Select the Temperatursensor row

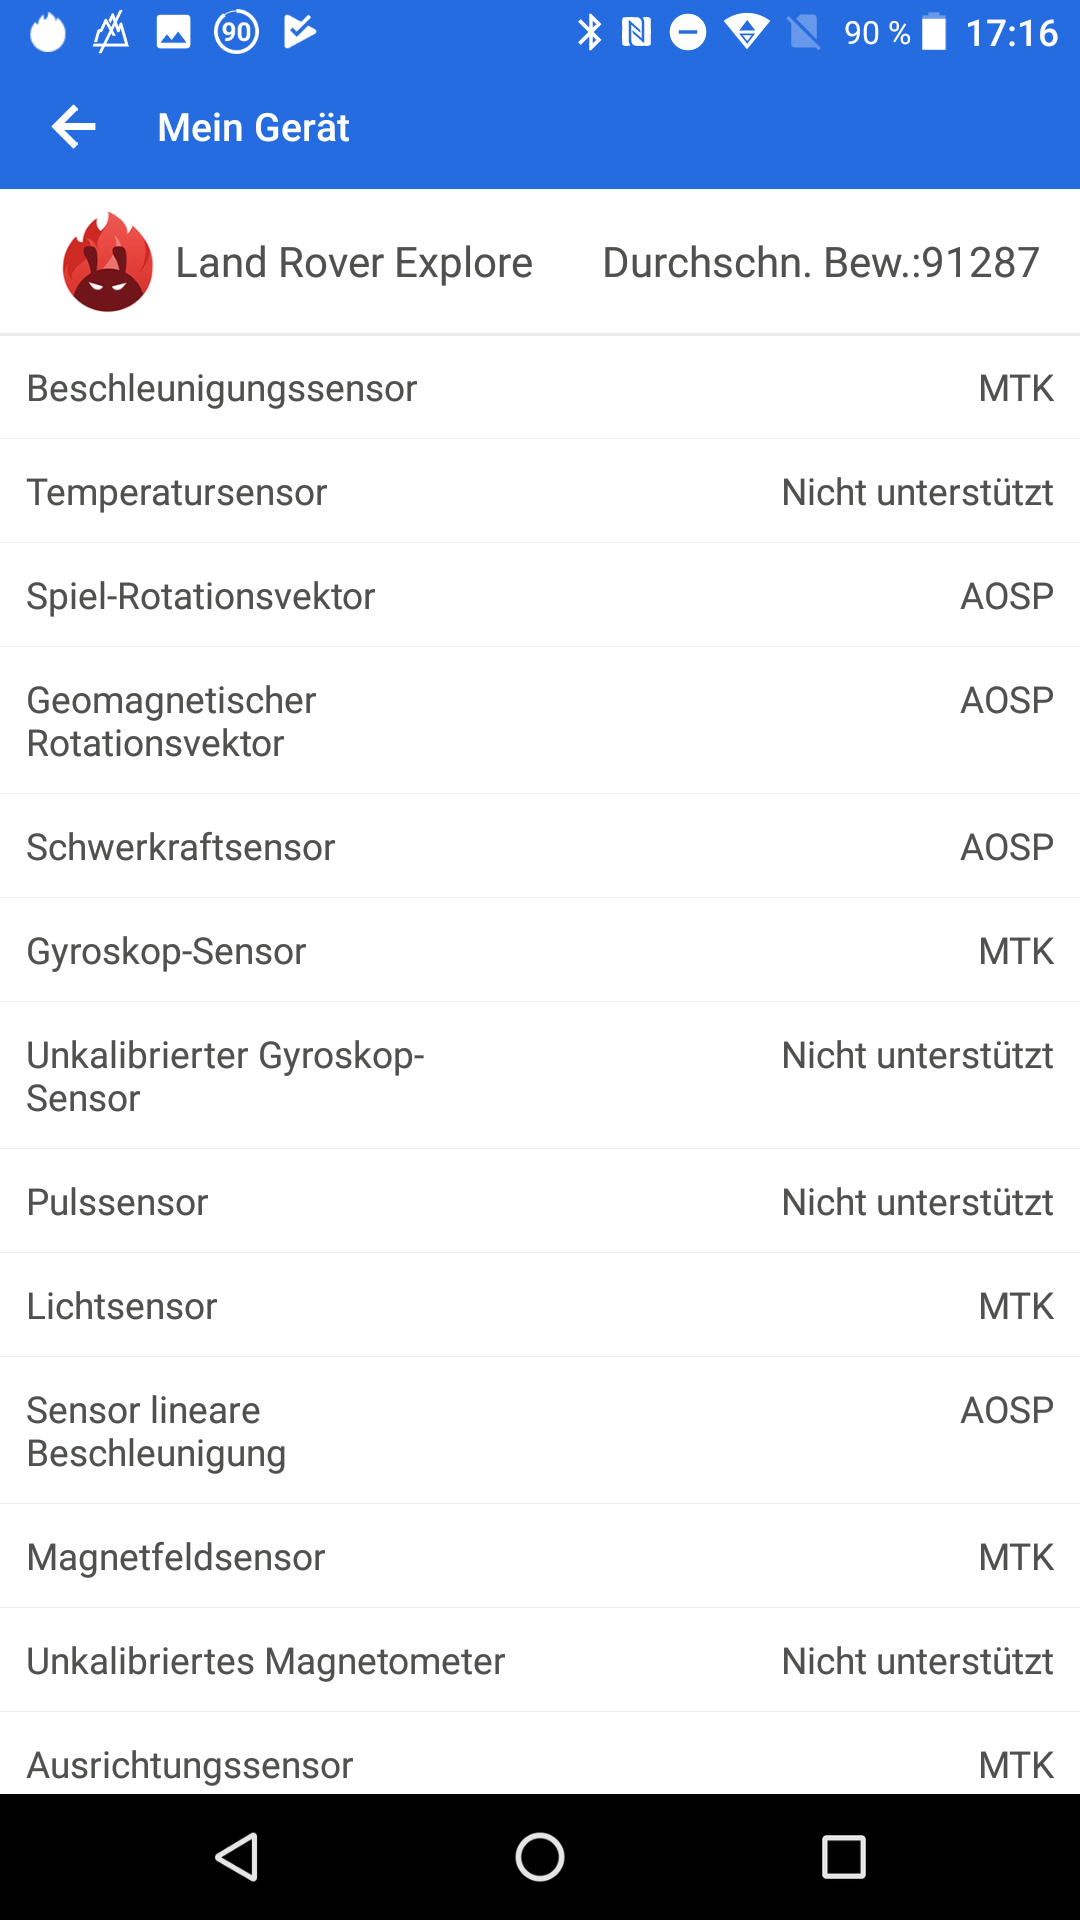(x=540, y=492)
